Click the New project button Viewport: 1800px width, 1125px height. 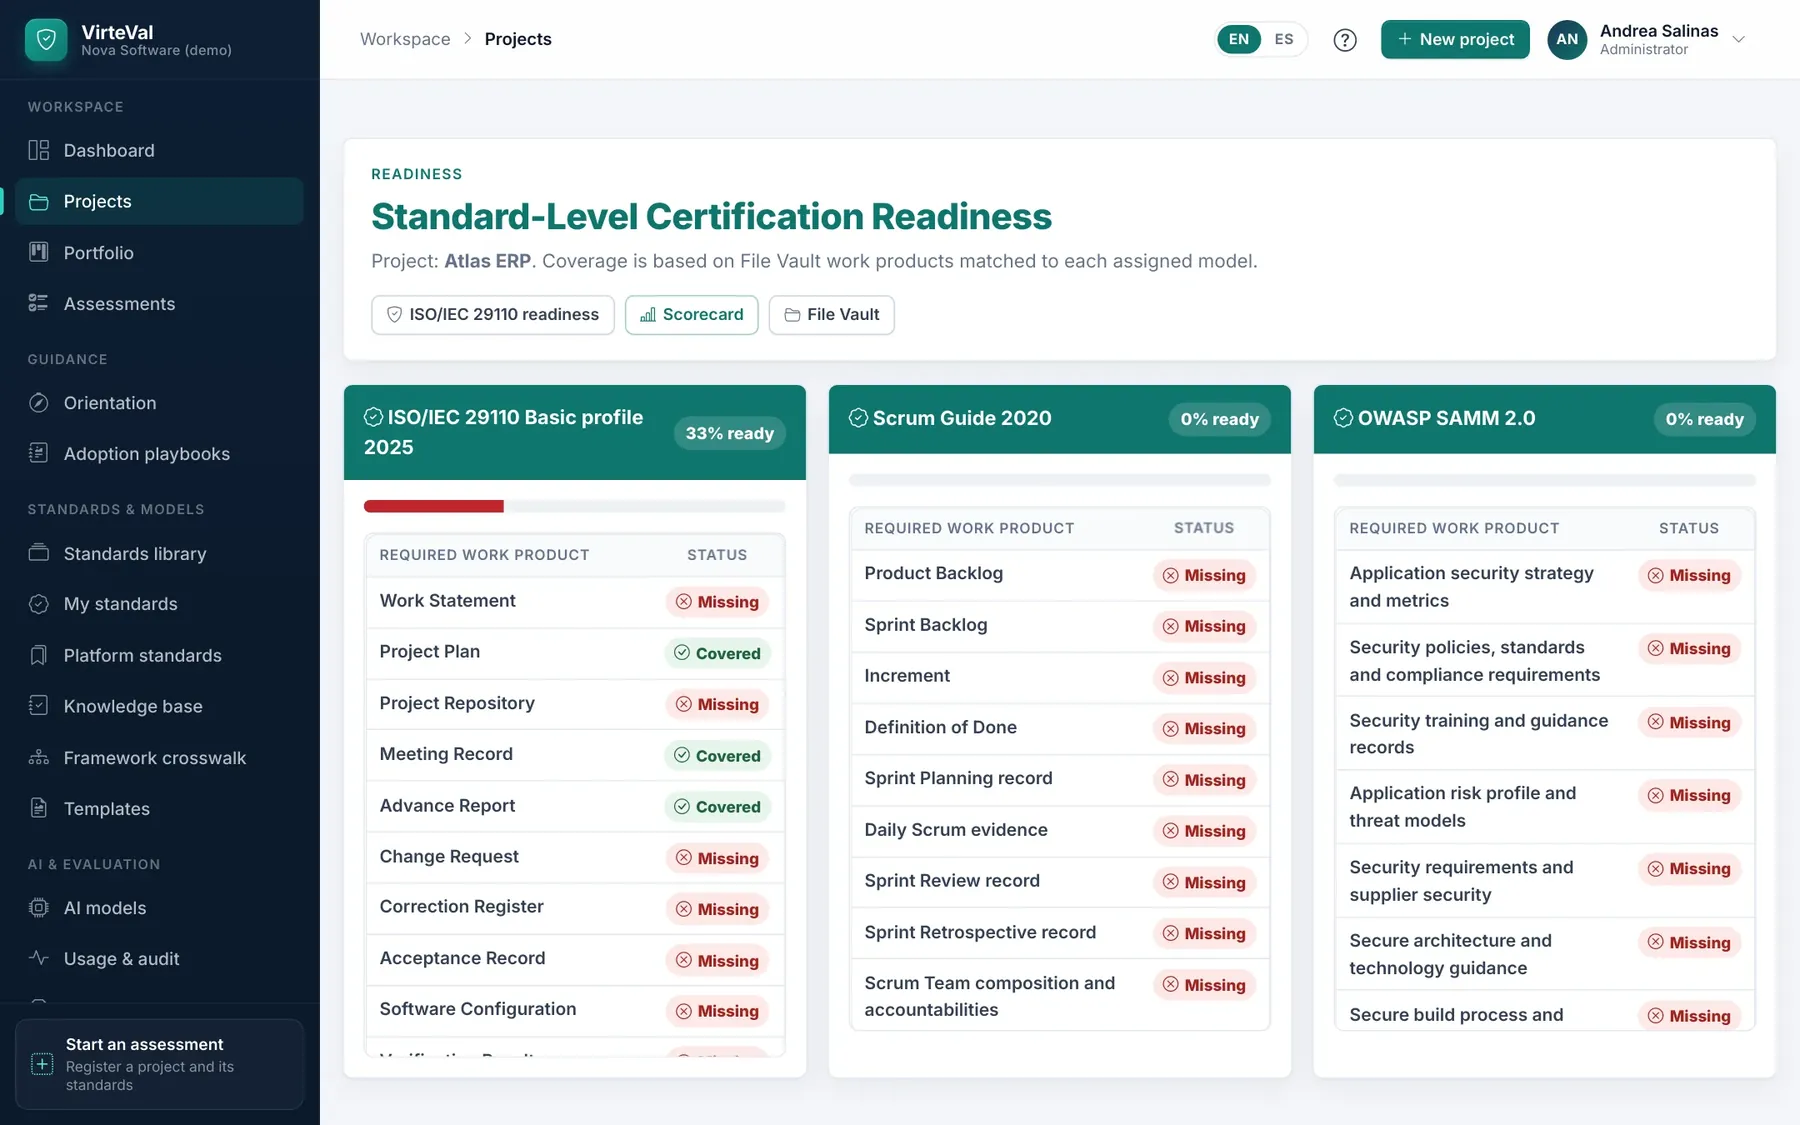pyautogui.click(x=1455, y=40)
